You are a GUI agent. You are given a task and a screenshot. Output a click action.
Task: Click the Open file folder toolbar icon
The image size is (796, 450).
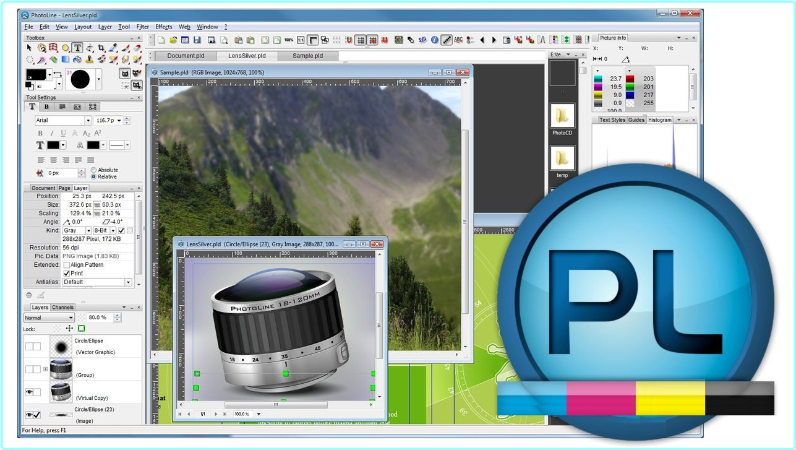coord(174,40)
